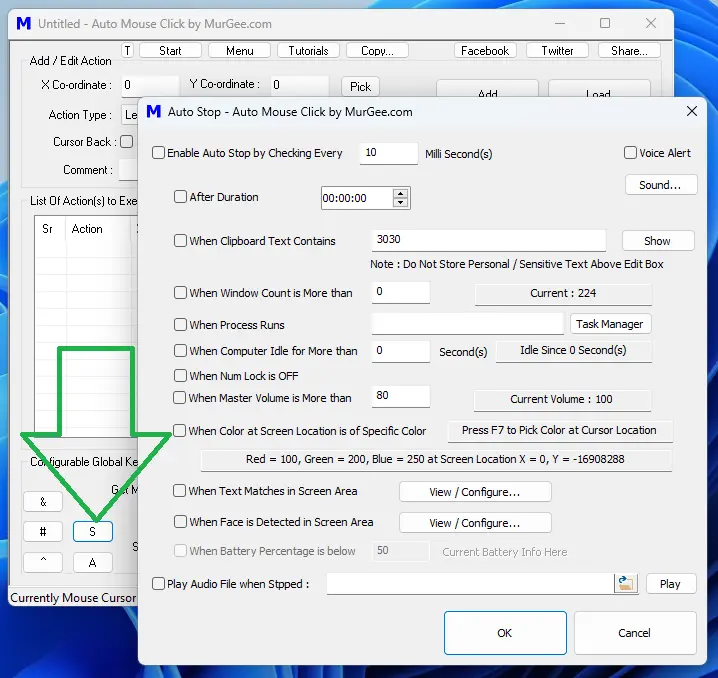Toggle When Num Lock is OFF
Image resolution: width=718 pixels, height=678 pixels.
tap(180, 376)
